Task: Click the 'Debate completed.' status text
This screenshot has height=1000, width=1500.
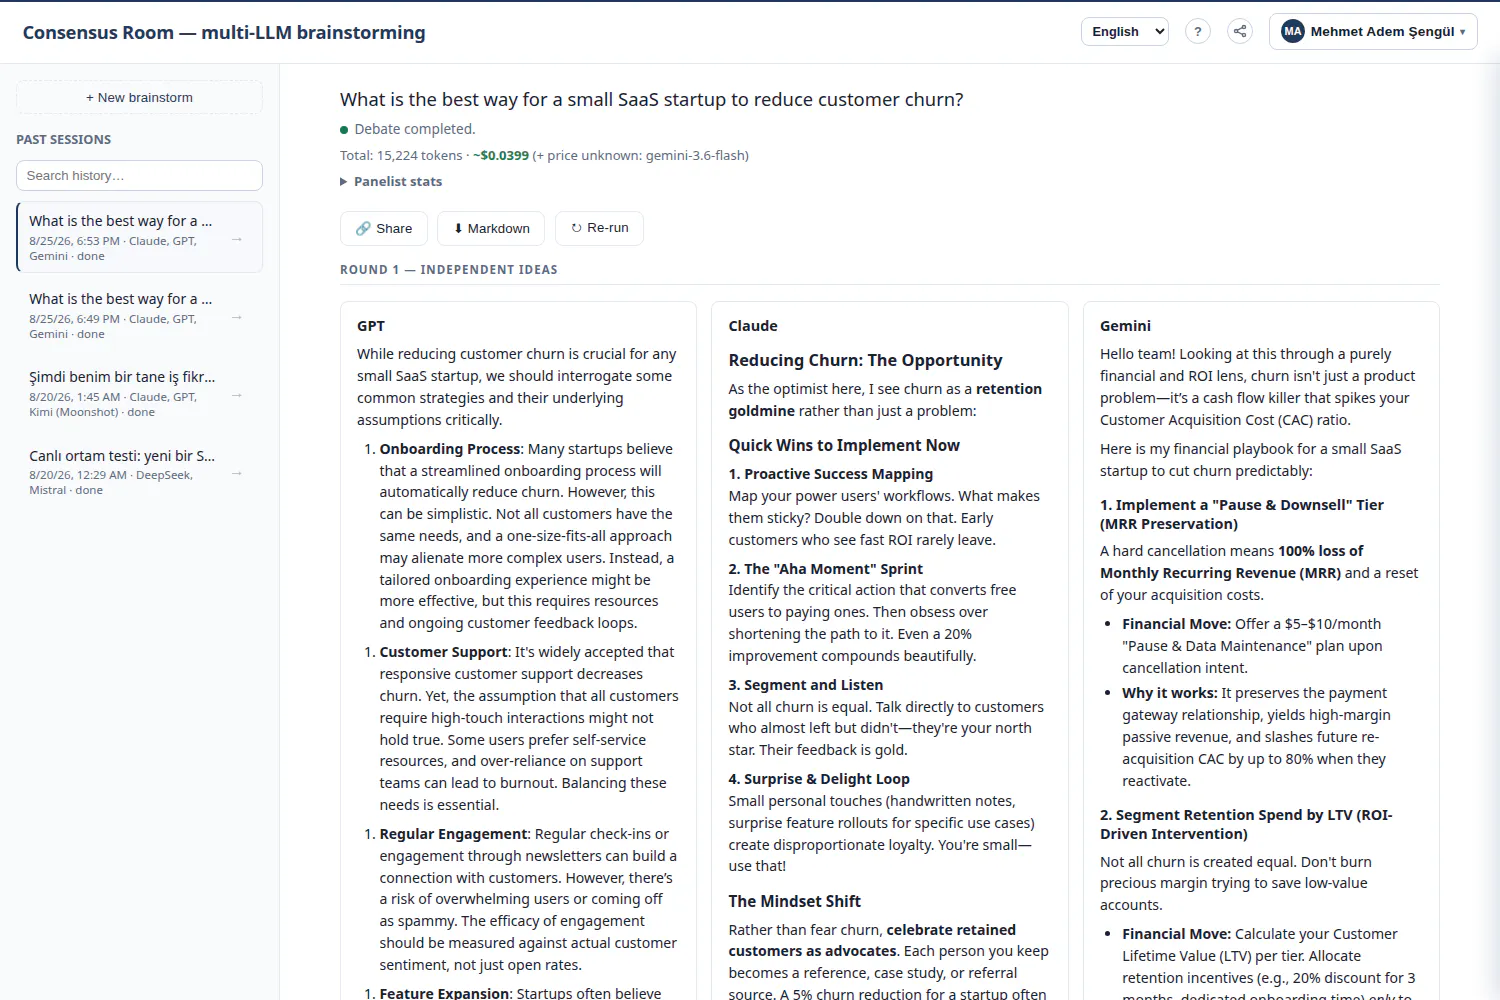Action: 415,129
